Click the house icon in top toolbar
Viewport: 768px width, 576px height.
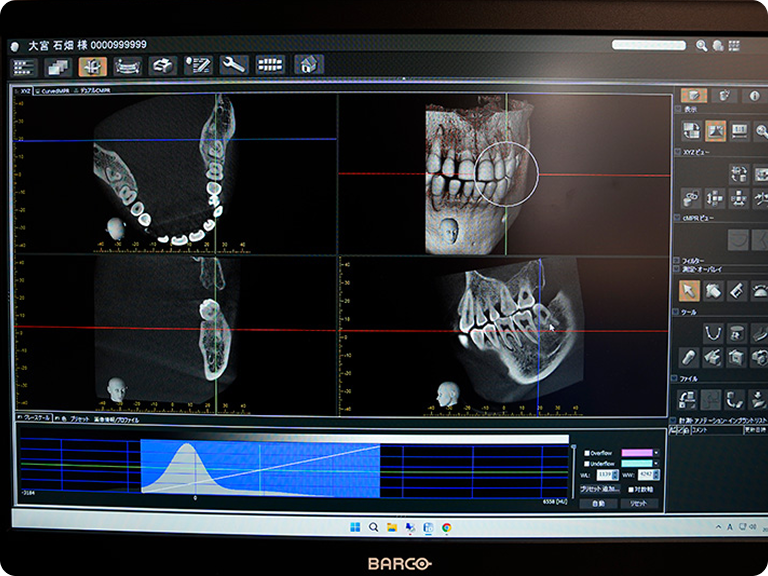[x=309, y=65]
